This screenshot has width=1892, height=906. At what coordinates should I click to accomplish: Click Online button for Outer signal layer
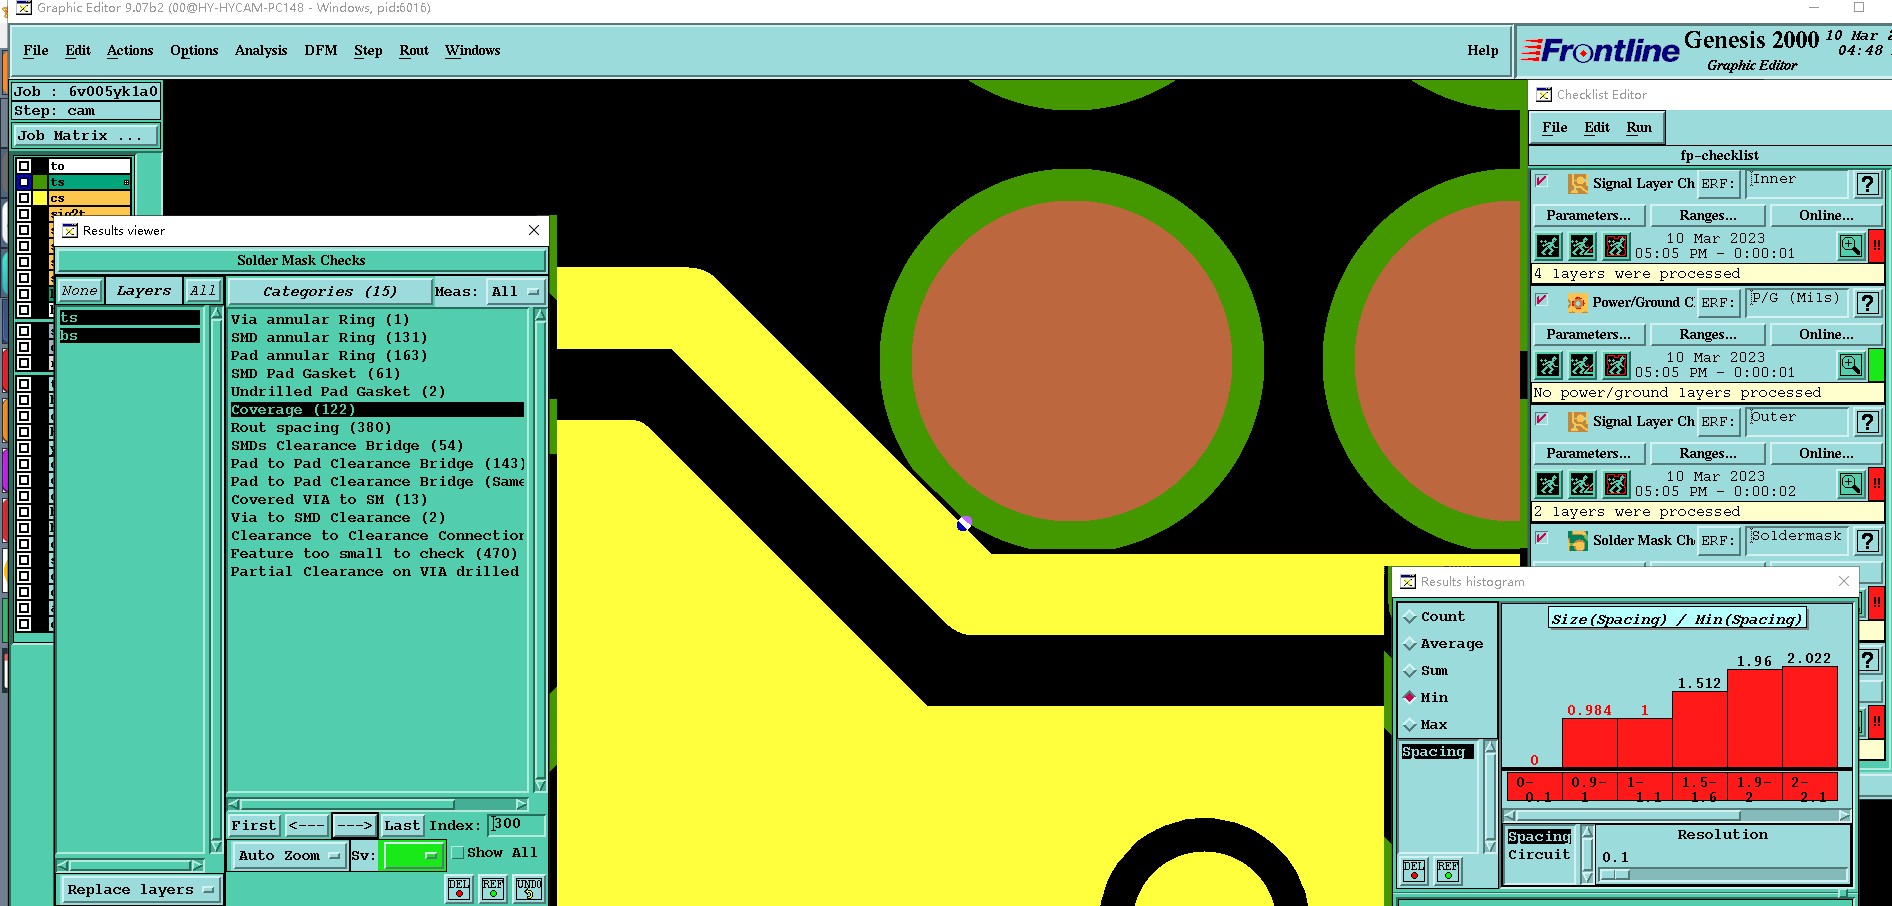1826,453
